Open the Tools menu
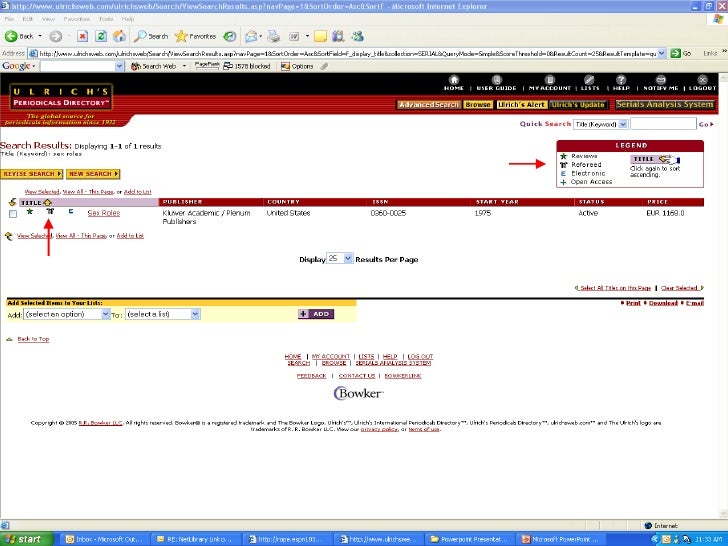The height and width of the screenshot is (546, 728). [x=106, y=19]
